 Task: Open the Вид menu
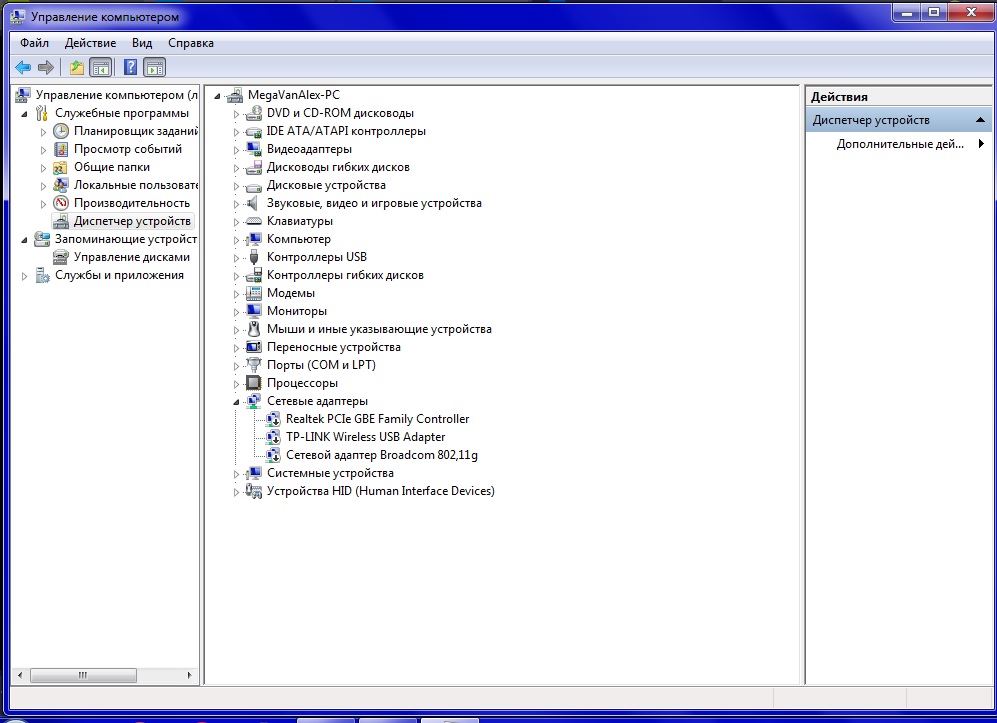pyautogui.click(x=142, y=43)
